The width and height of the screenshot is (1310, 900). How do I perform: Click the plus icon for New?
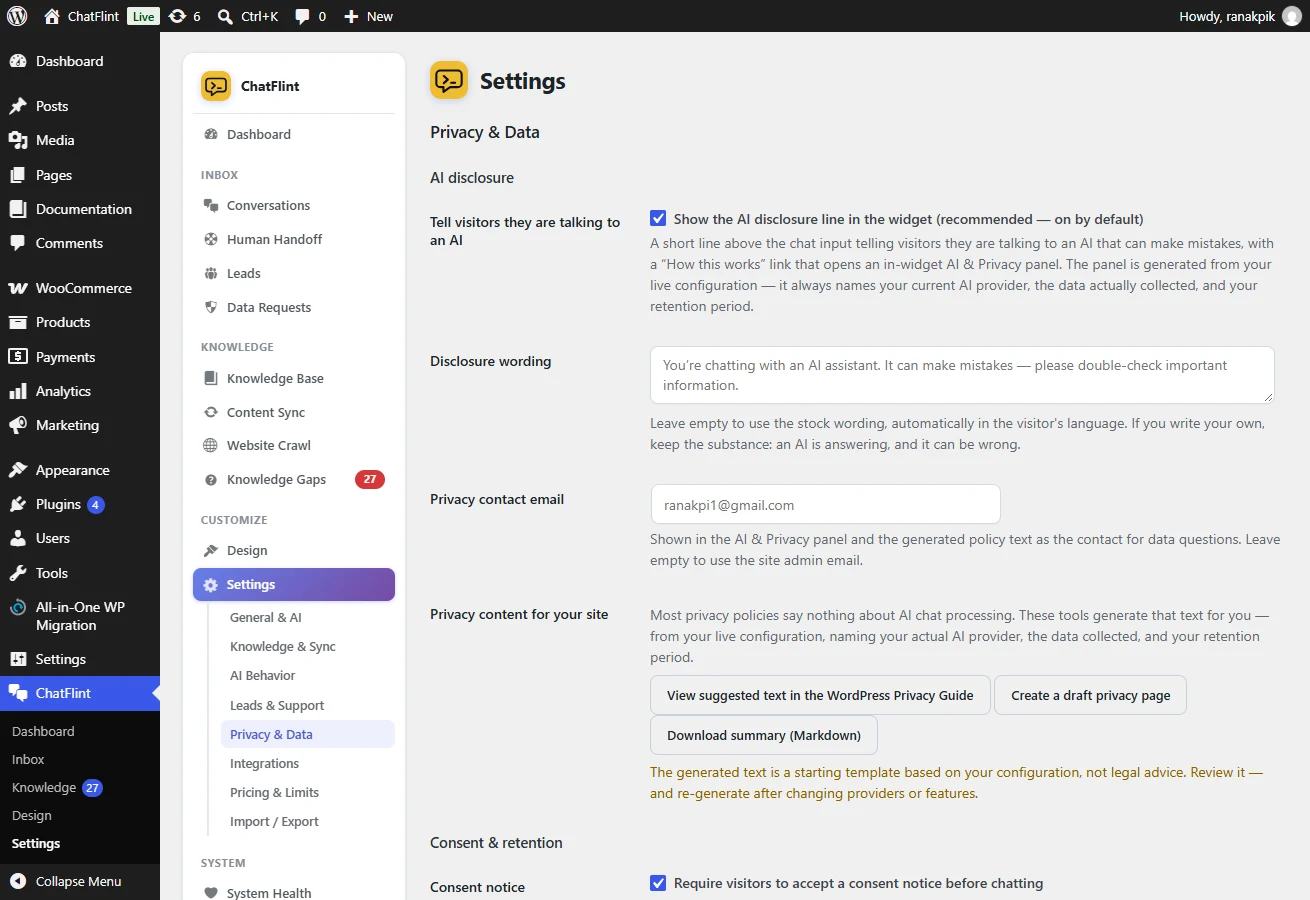(351, 16)
